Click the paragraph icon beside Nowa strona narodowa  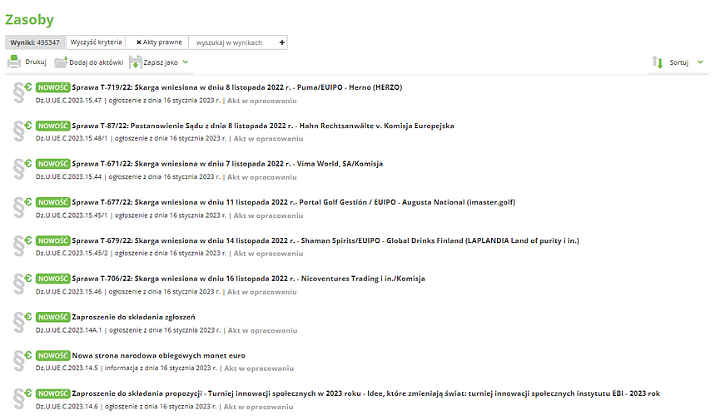[x=18, y=360]
